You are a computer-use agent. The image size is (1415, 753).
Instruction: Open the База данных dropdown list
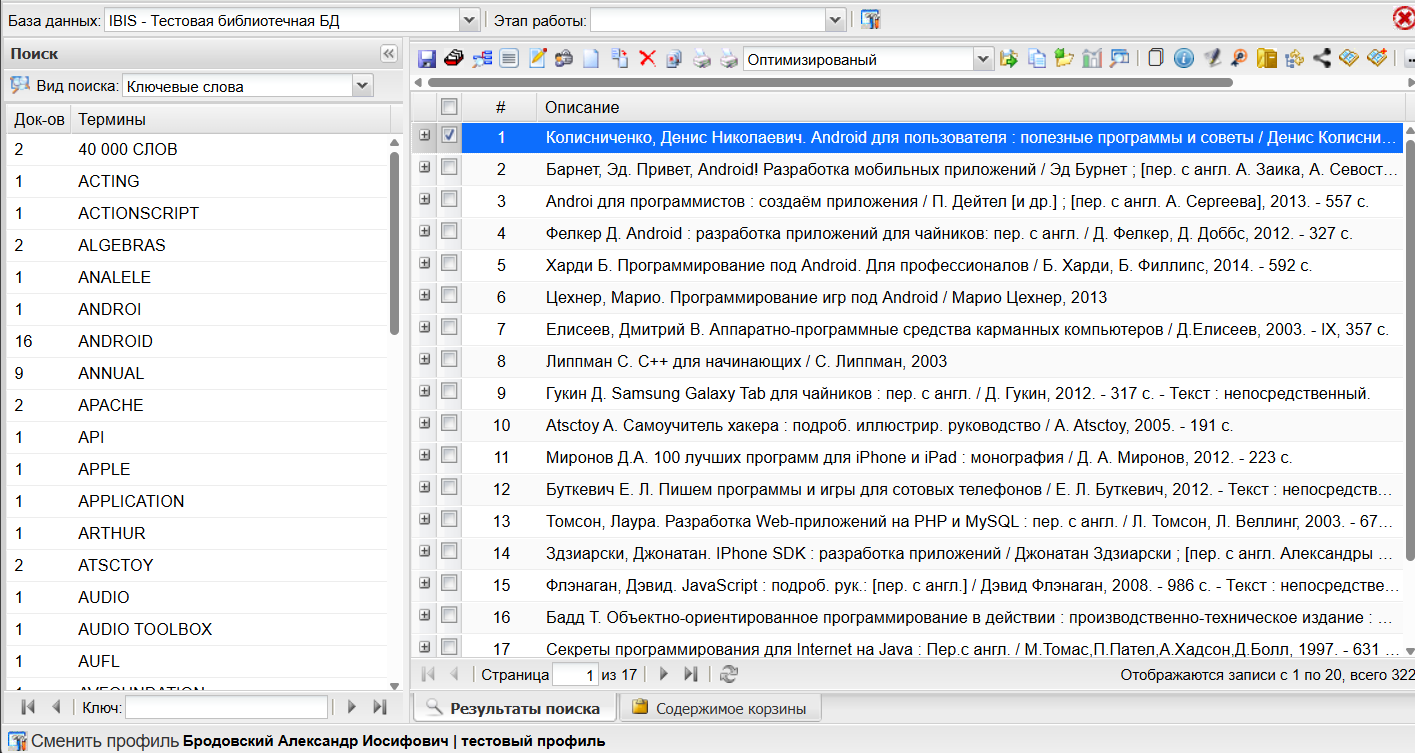click(469, 20)
